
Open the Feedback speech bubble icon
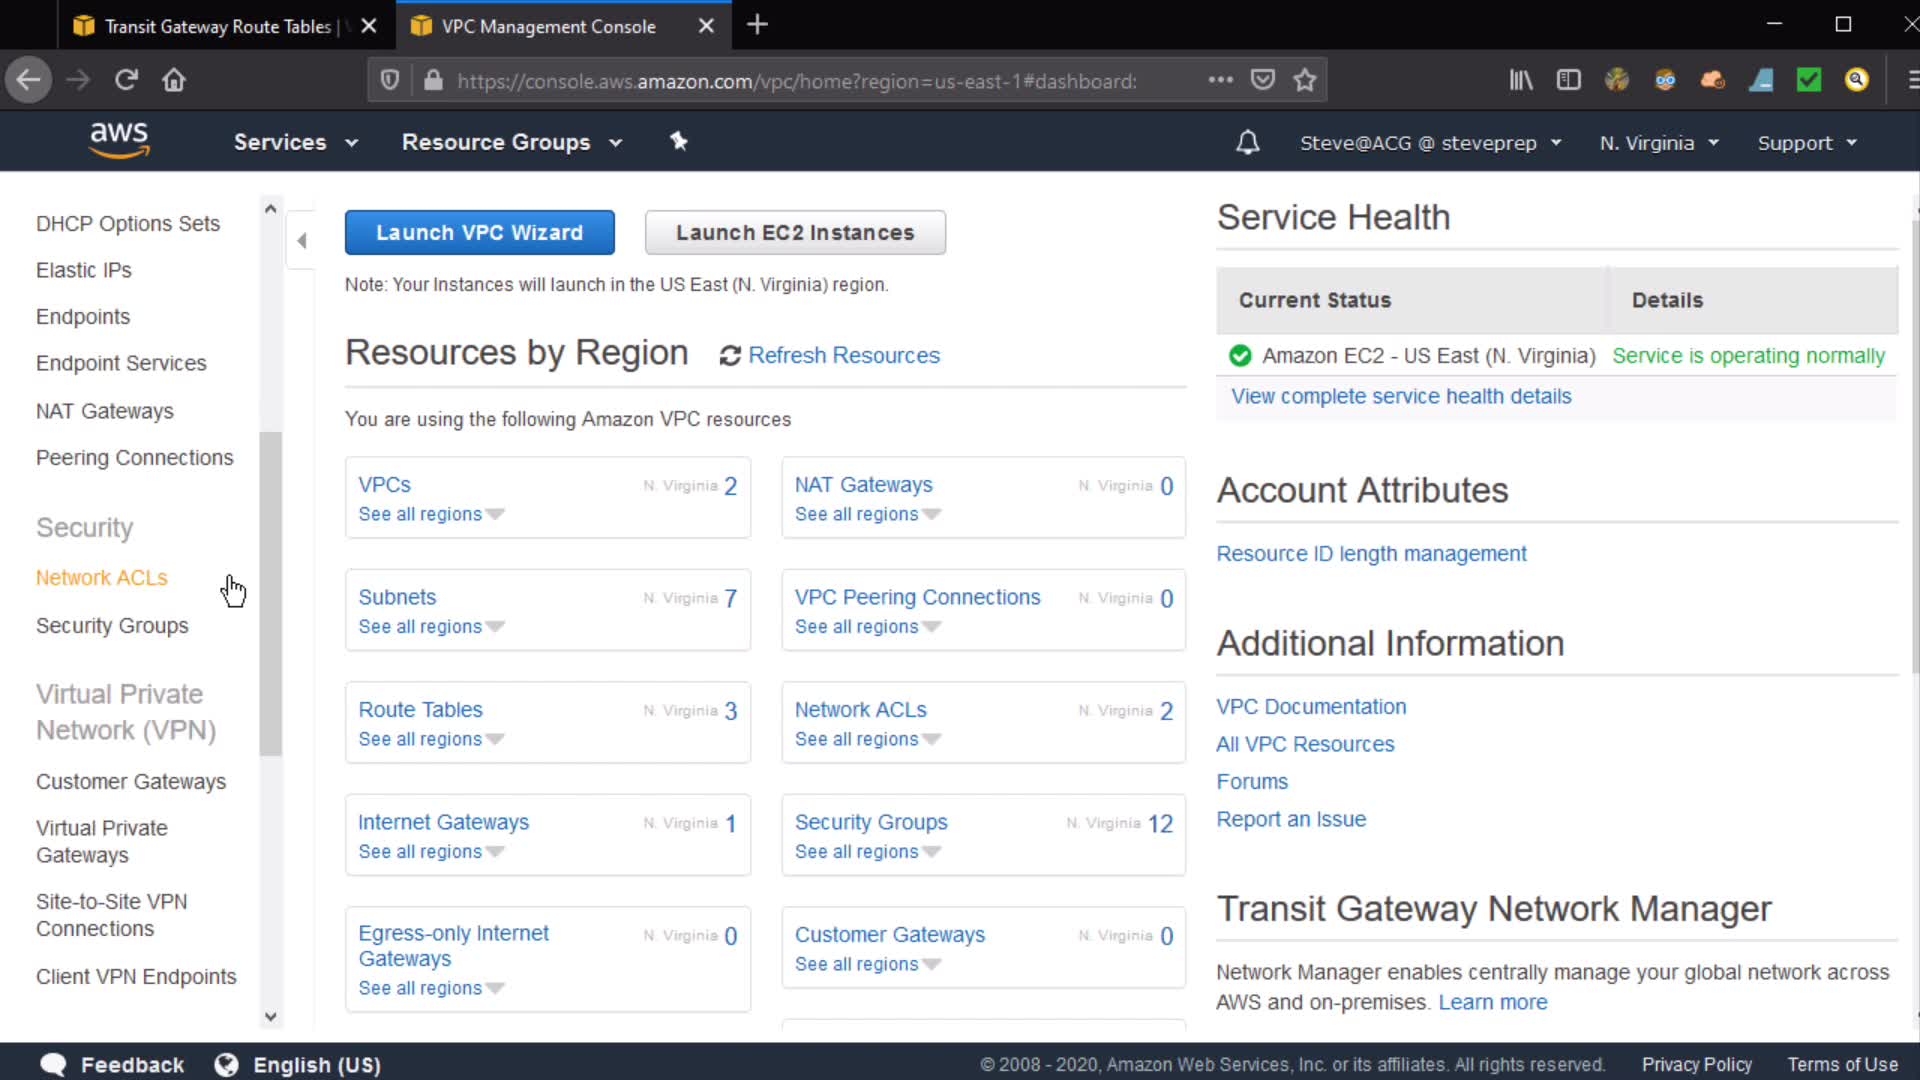[53, 1064]
